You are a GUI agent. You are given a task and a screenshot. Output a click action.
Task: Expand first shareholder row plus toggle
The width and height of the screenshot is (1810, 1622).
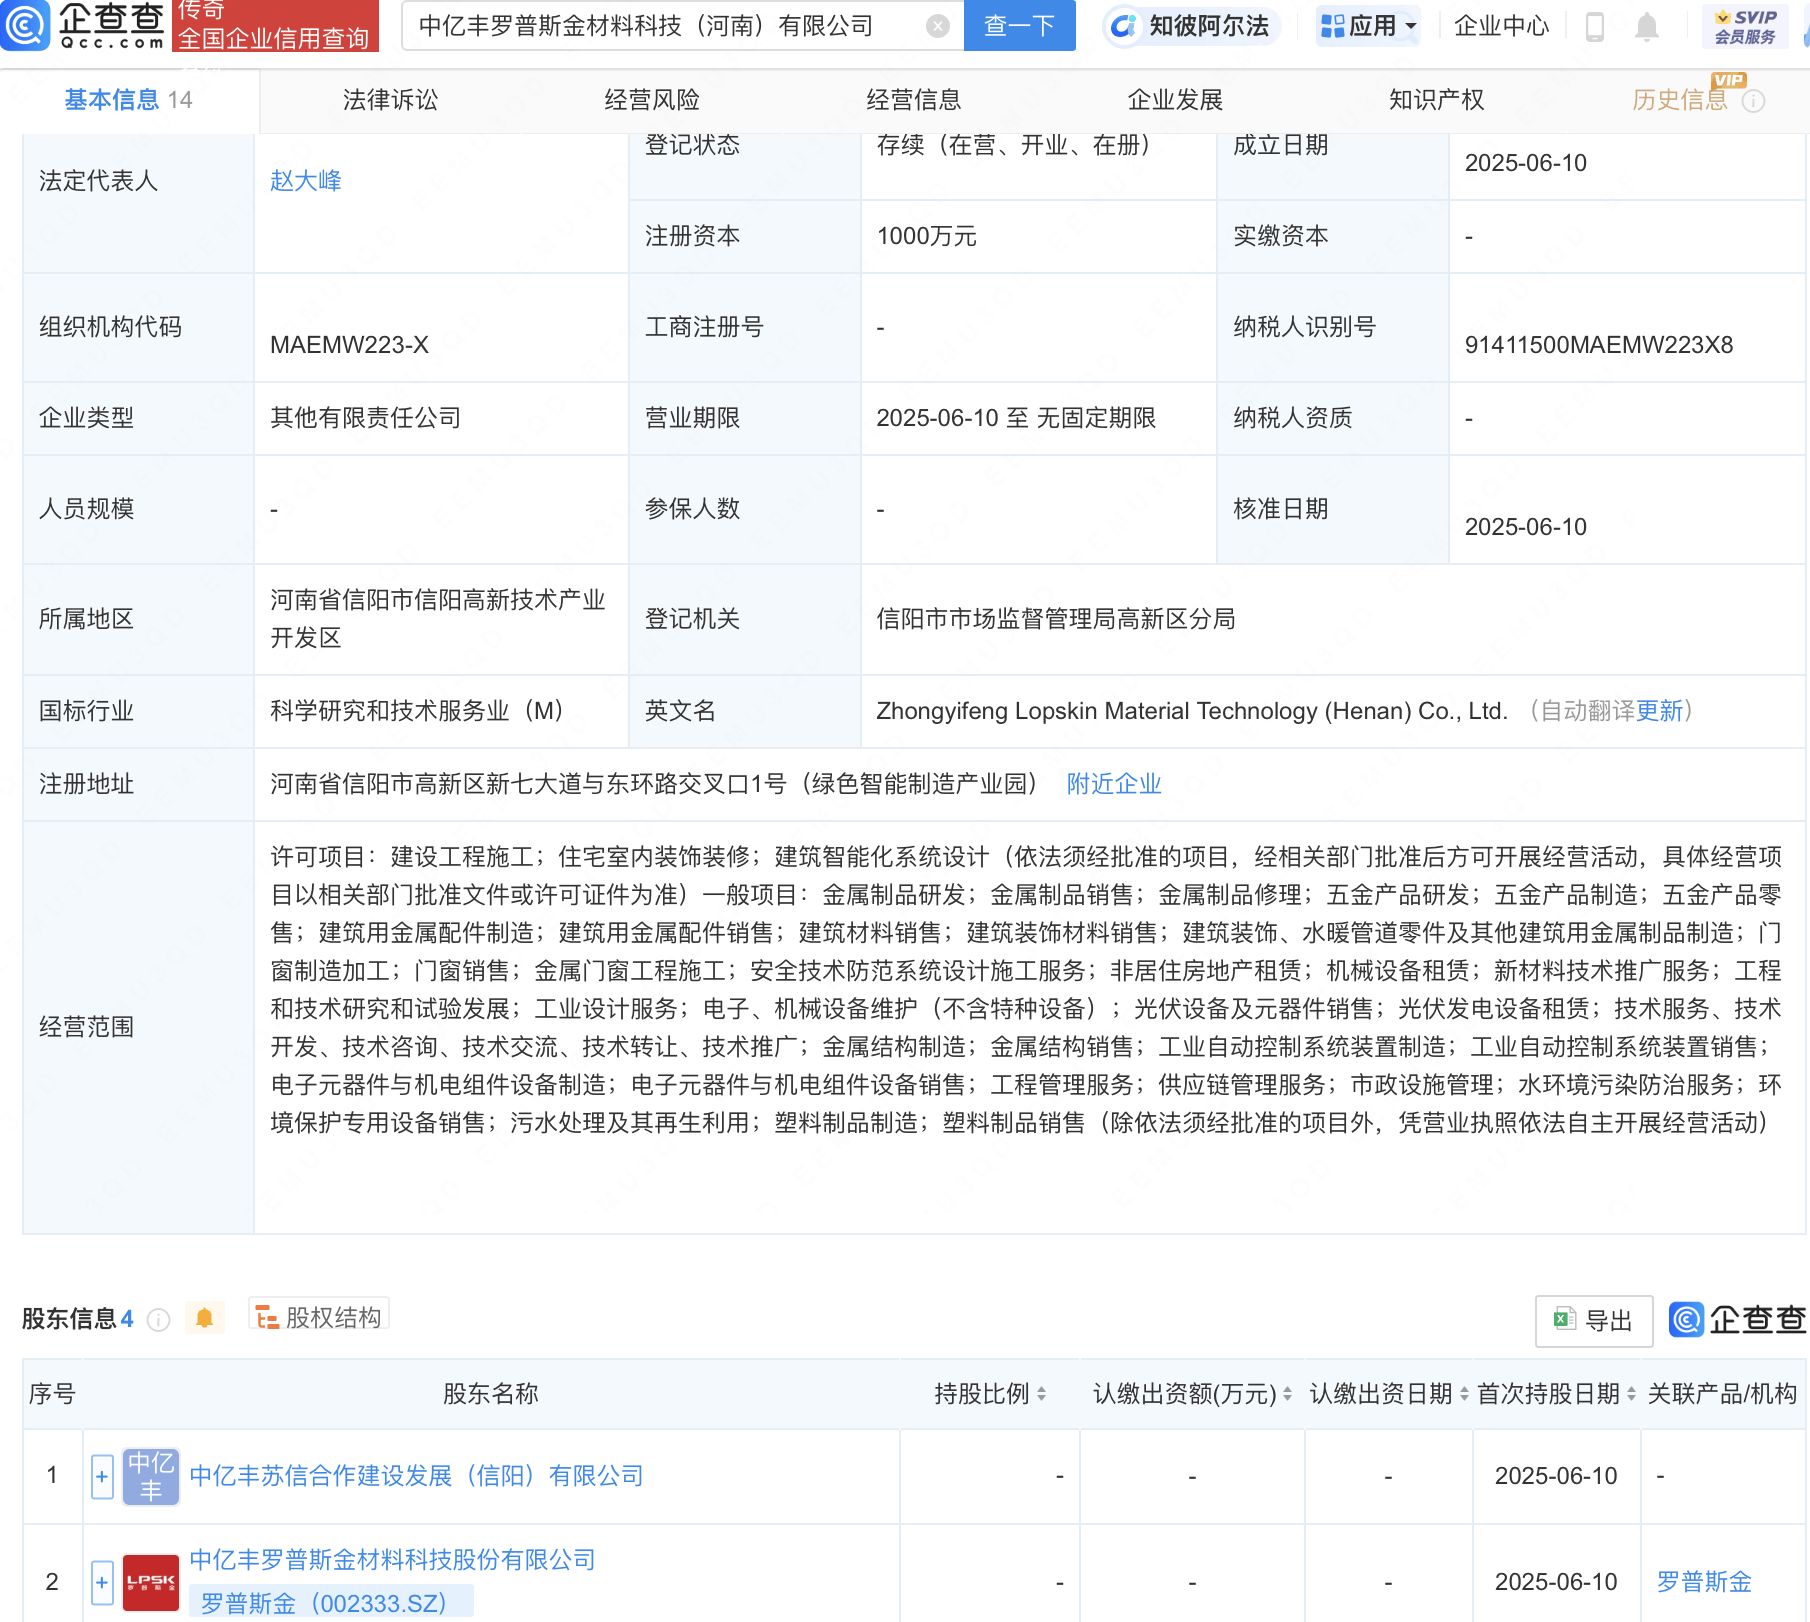(x=102, y=1476)
